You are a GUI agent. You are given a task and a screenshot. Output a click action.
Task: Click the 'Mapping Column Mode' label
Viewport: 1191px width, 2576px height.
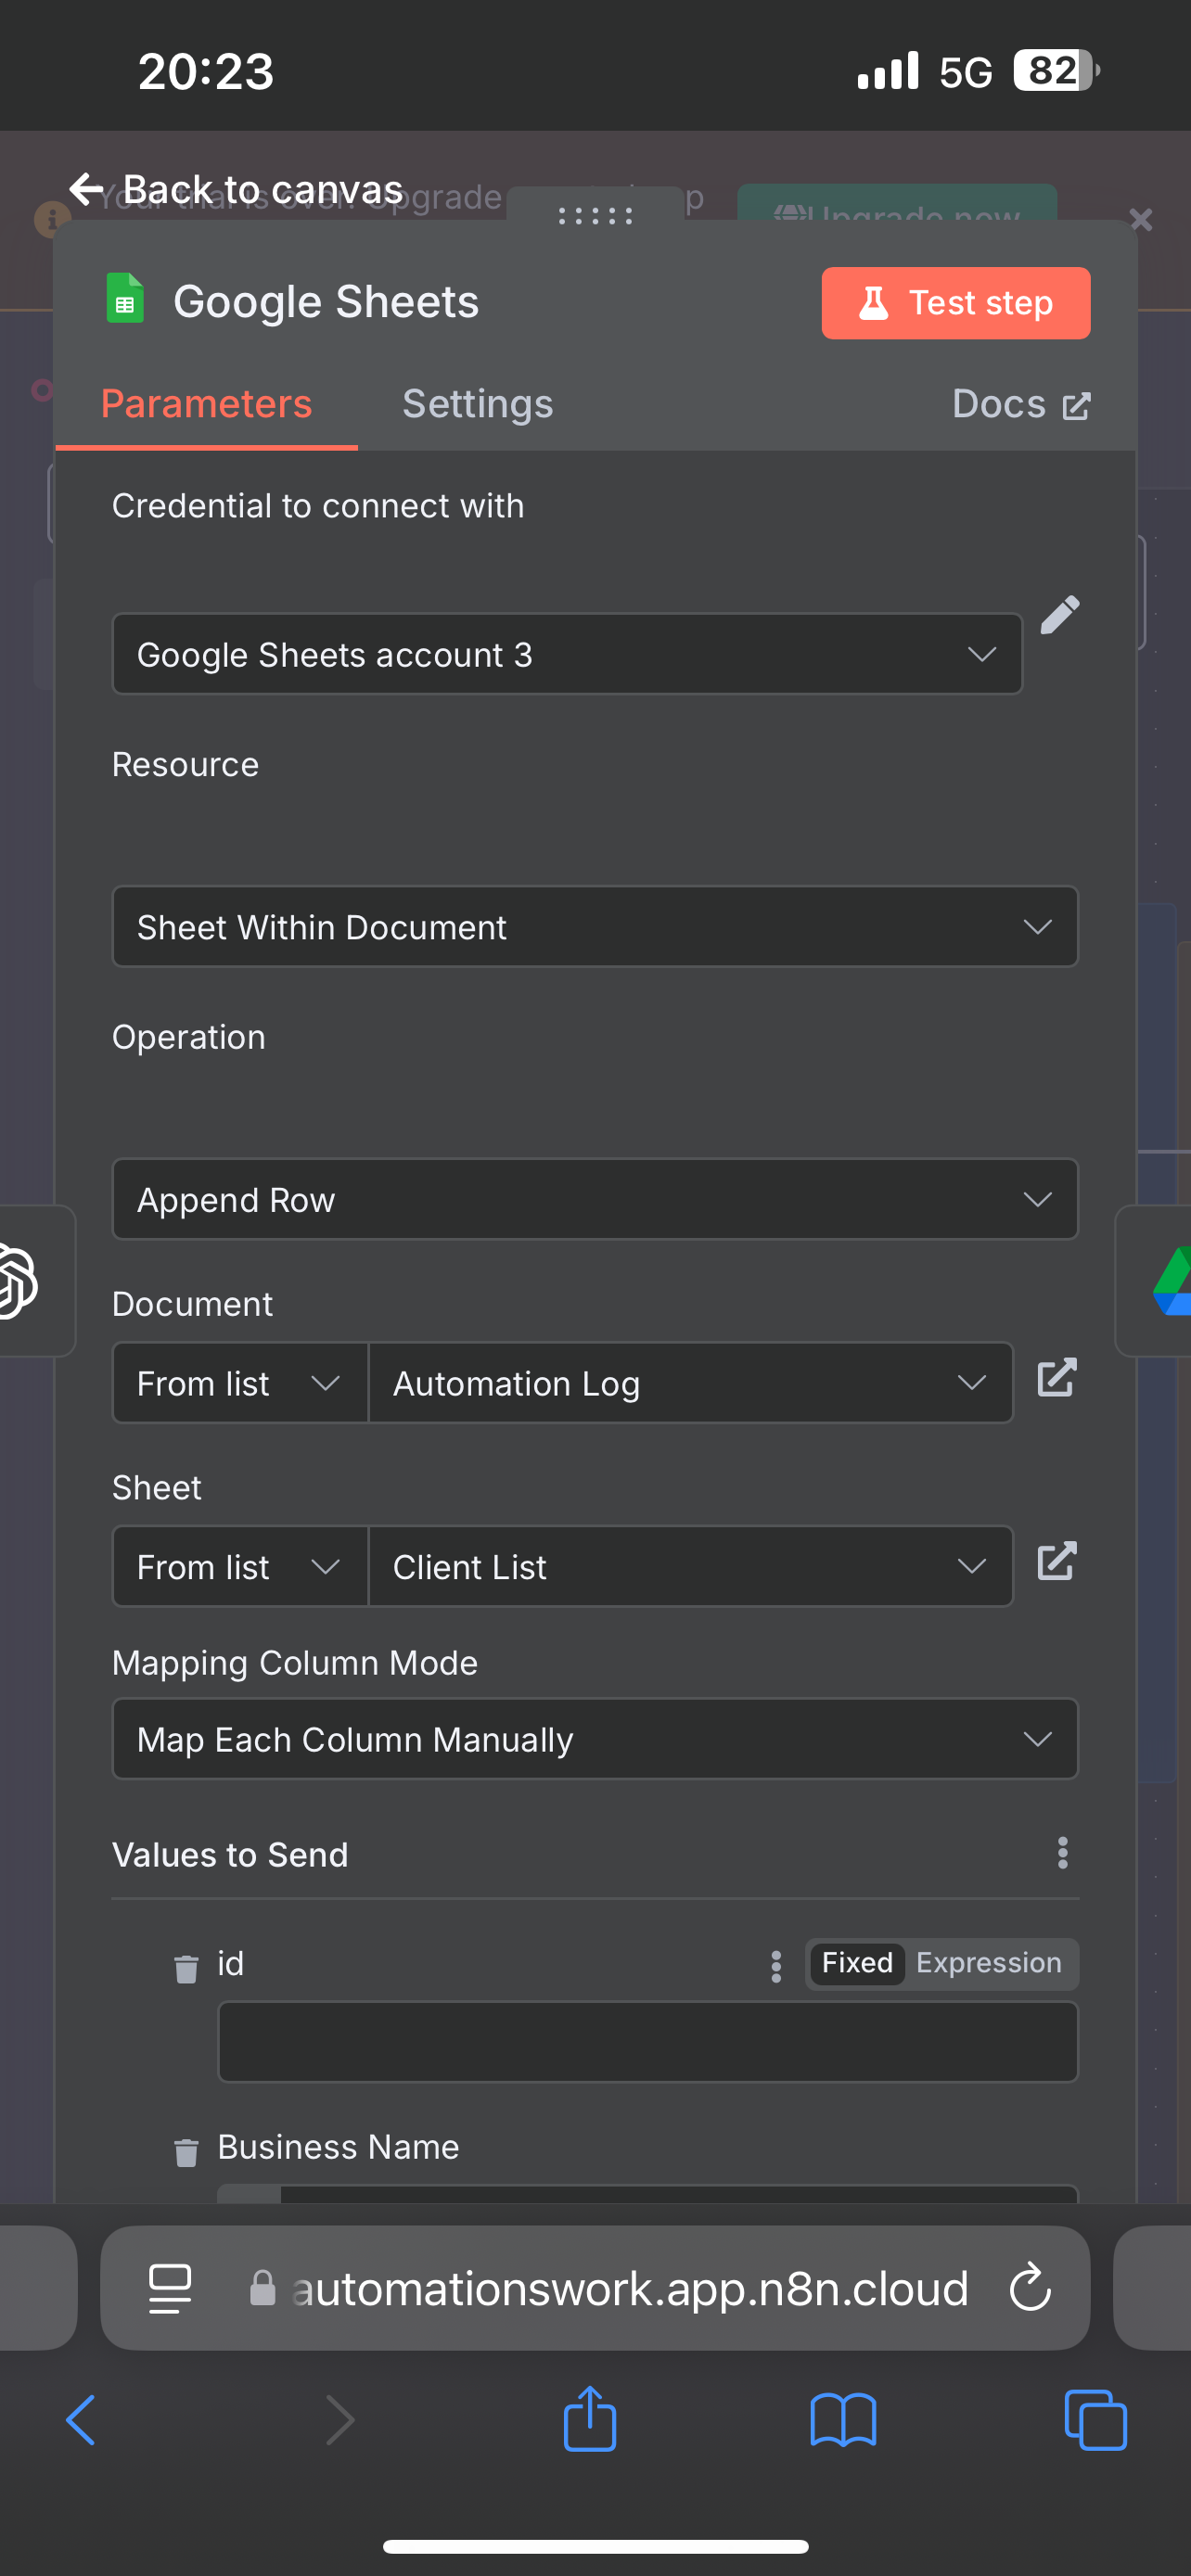click(295, 1663)
